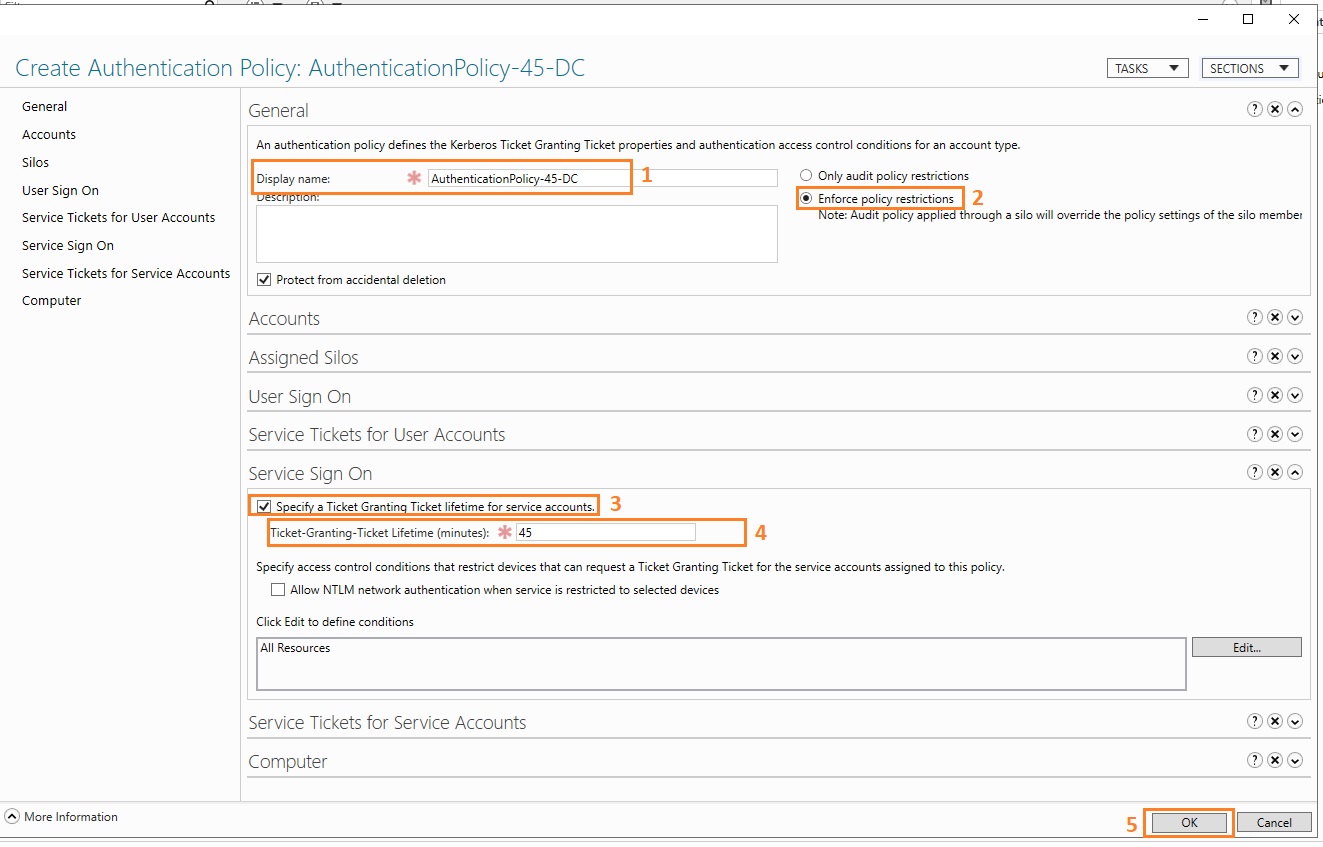
Task: Click the remove (X) icon on Assigned Silos section
Action: point(1275,356)
